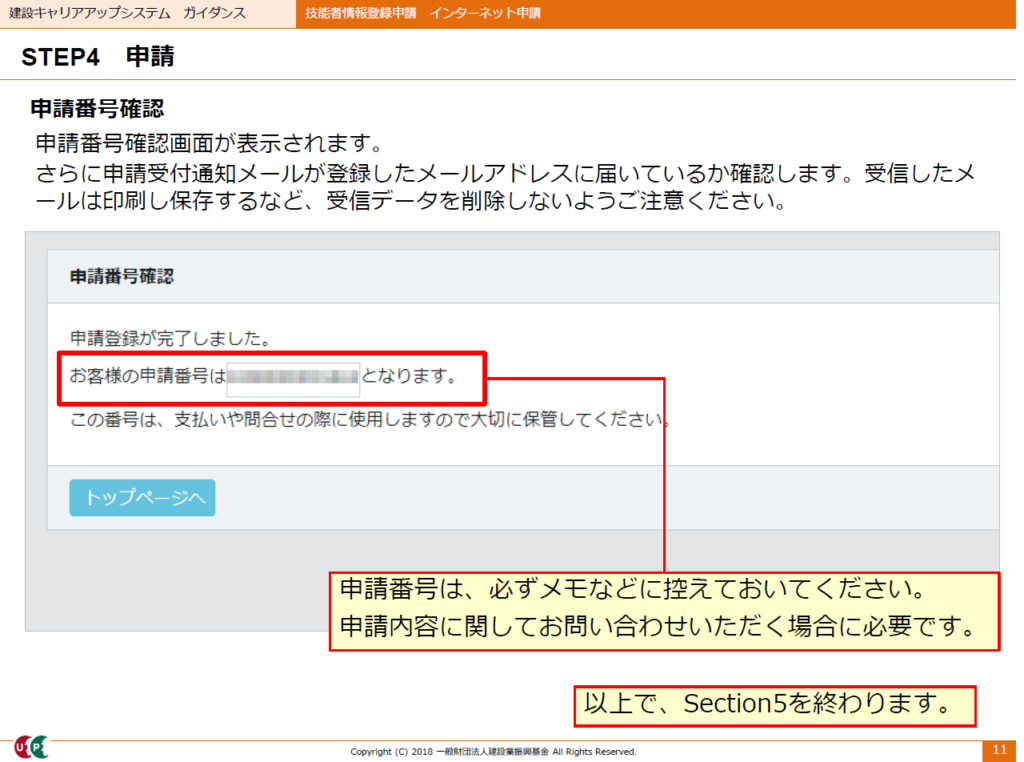Click the トップページへ button
The width and height of the screenshot is (1024, 762).
pos(142,498)
